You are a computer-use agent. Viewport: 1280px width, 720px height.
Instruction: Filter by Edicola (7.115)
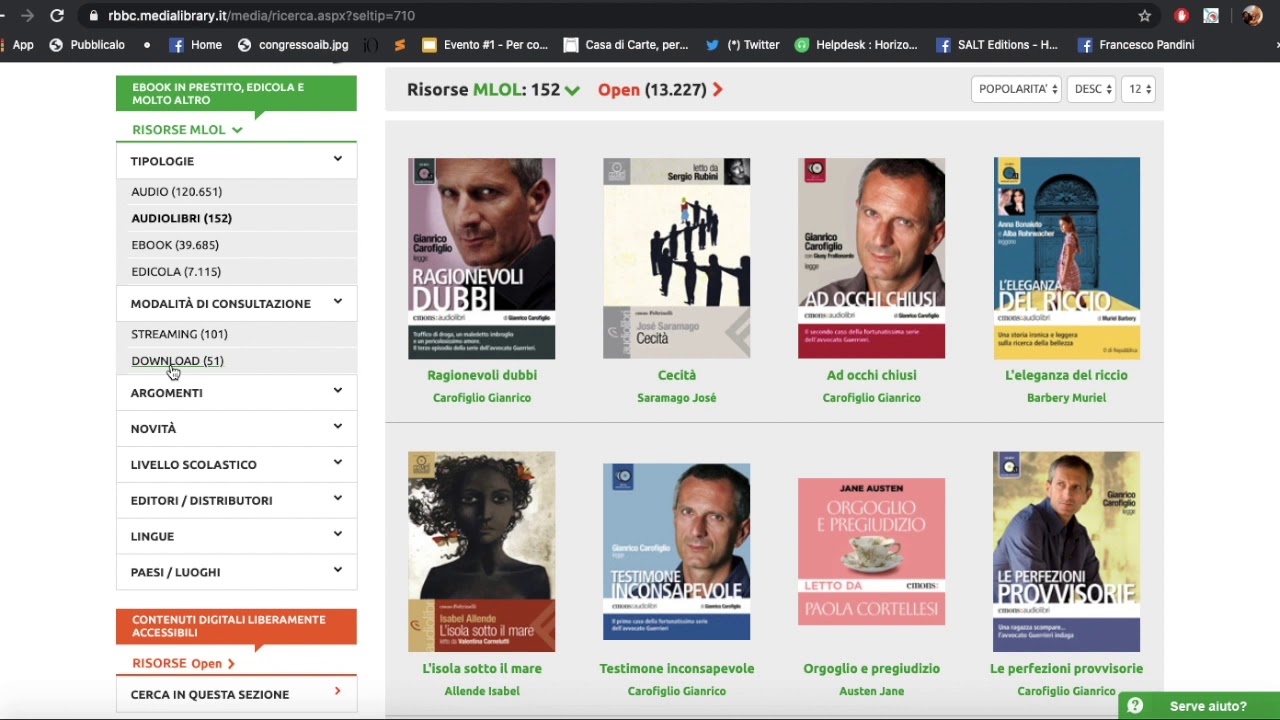tap(176, 272)
